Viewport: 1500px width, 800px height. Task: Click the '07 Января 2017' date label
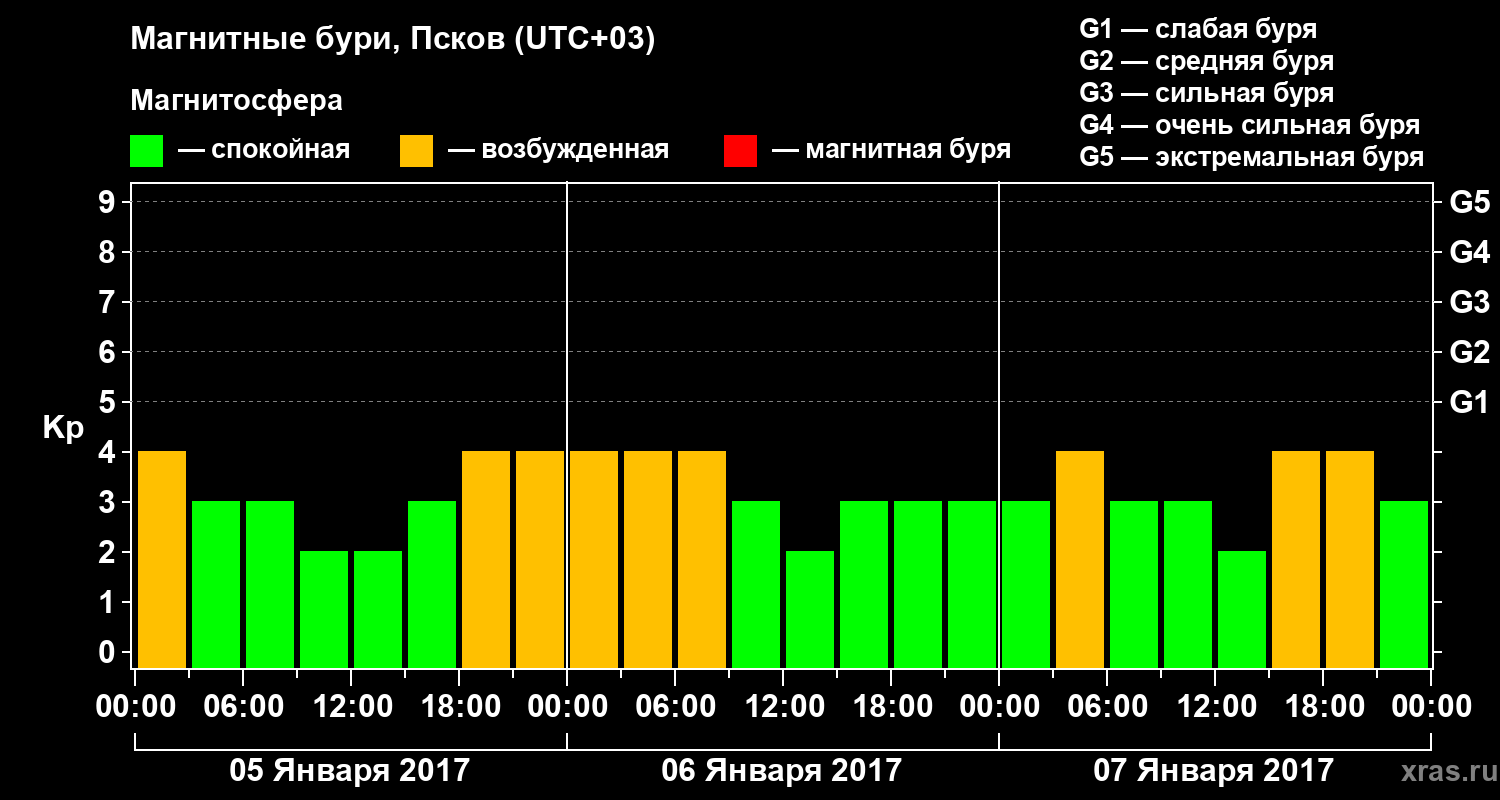(x=1214, y=771)
